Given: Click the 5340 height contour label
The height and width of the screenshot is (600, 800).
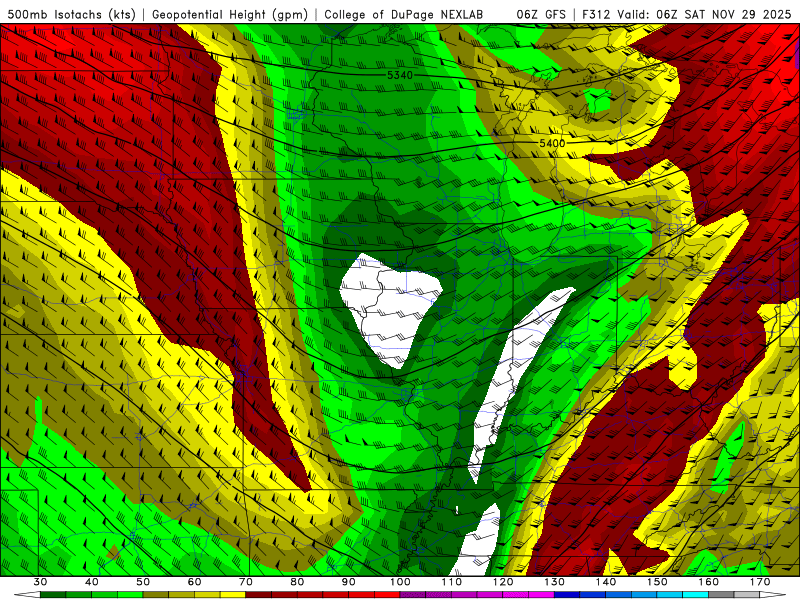Looking at the screenshot, I should click(x=399, y=76).
